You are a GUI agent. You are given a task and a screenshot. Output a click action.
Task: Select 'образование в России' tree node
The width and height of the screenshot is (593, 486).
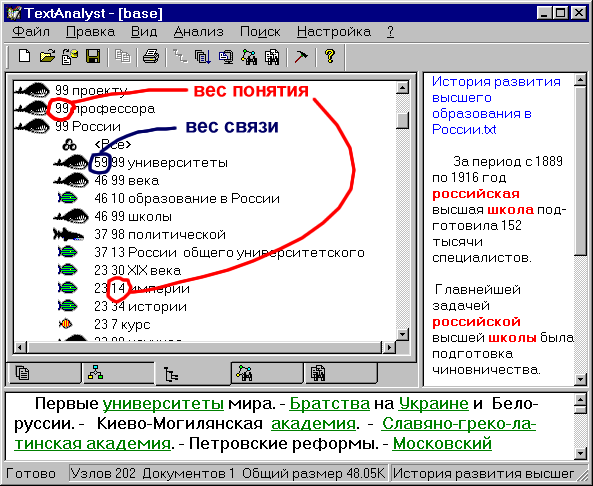(204, 199)
